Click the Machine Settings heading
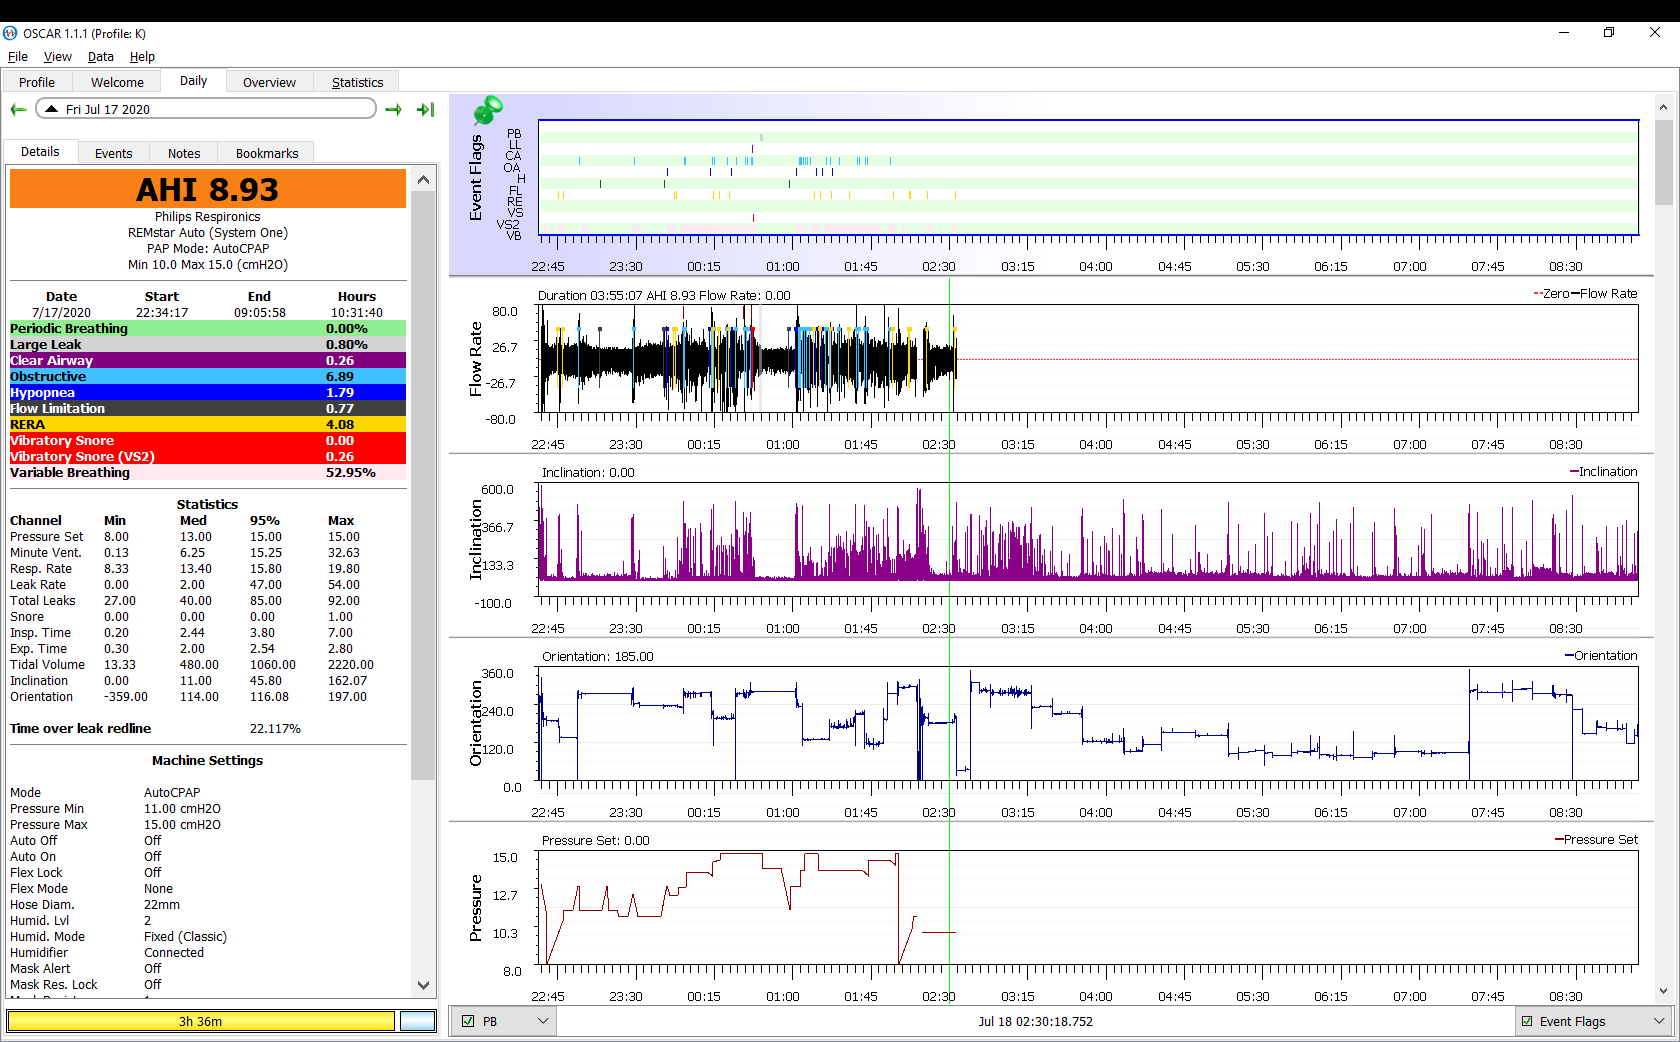Image resolution: width=1680 pixels, height=1042 pixels. [207, 761]
